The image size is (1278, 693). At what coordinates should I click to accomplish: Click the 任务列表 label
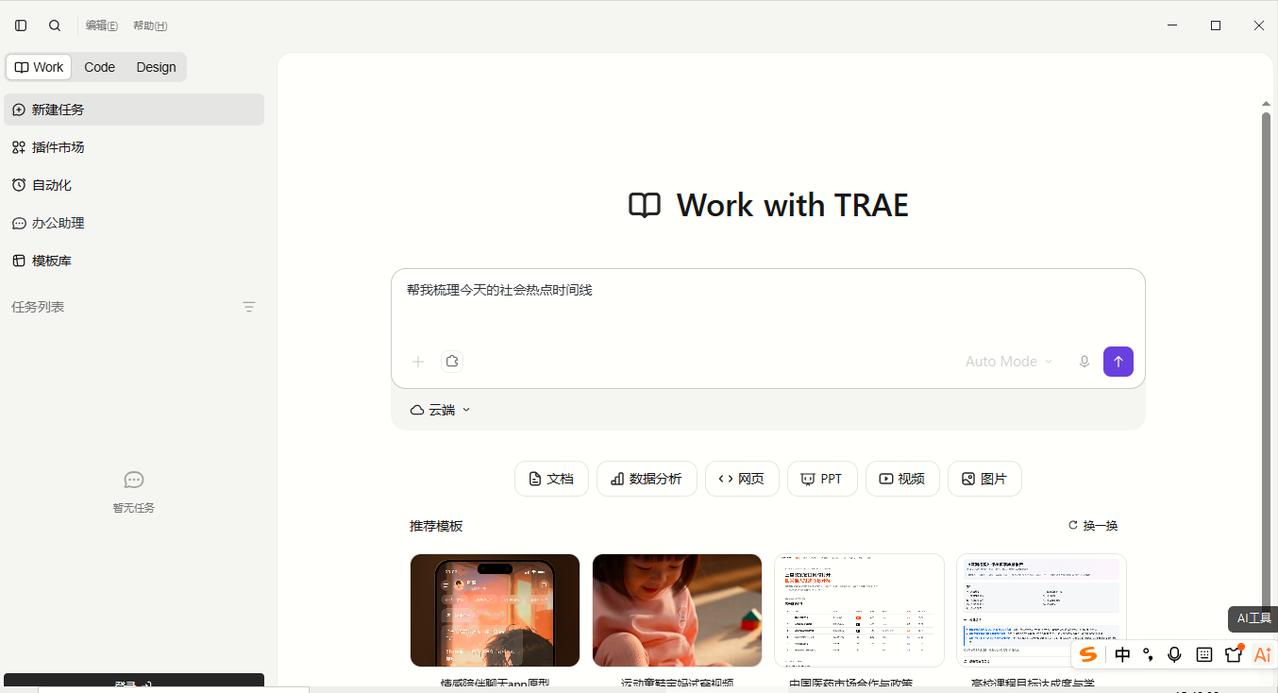click(38, 307)
